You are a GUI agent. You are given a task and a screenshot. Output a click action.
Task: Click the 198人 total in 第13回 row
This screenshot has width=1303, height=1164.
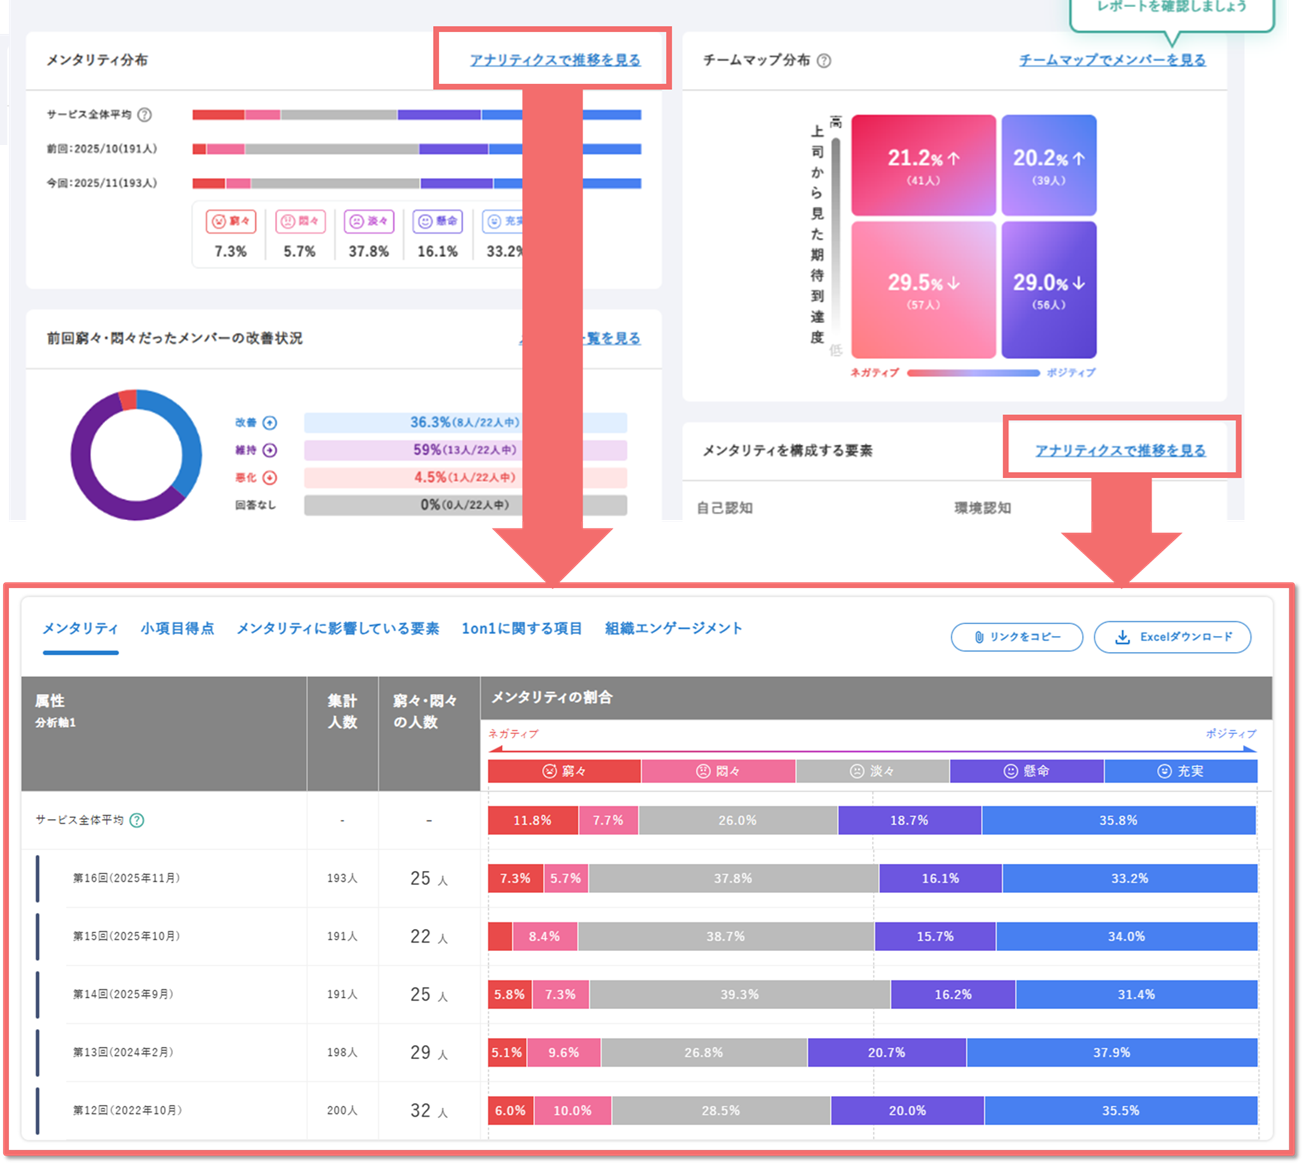(342, 1052)
